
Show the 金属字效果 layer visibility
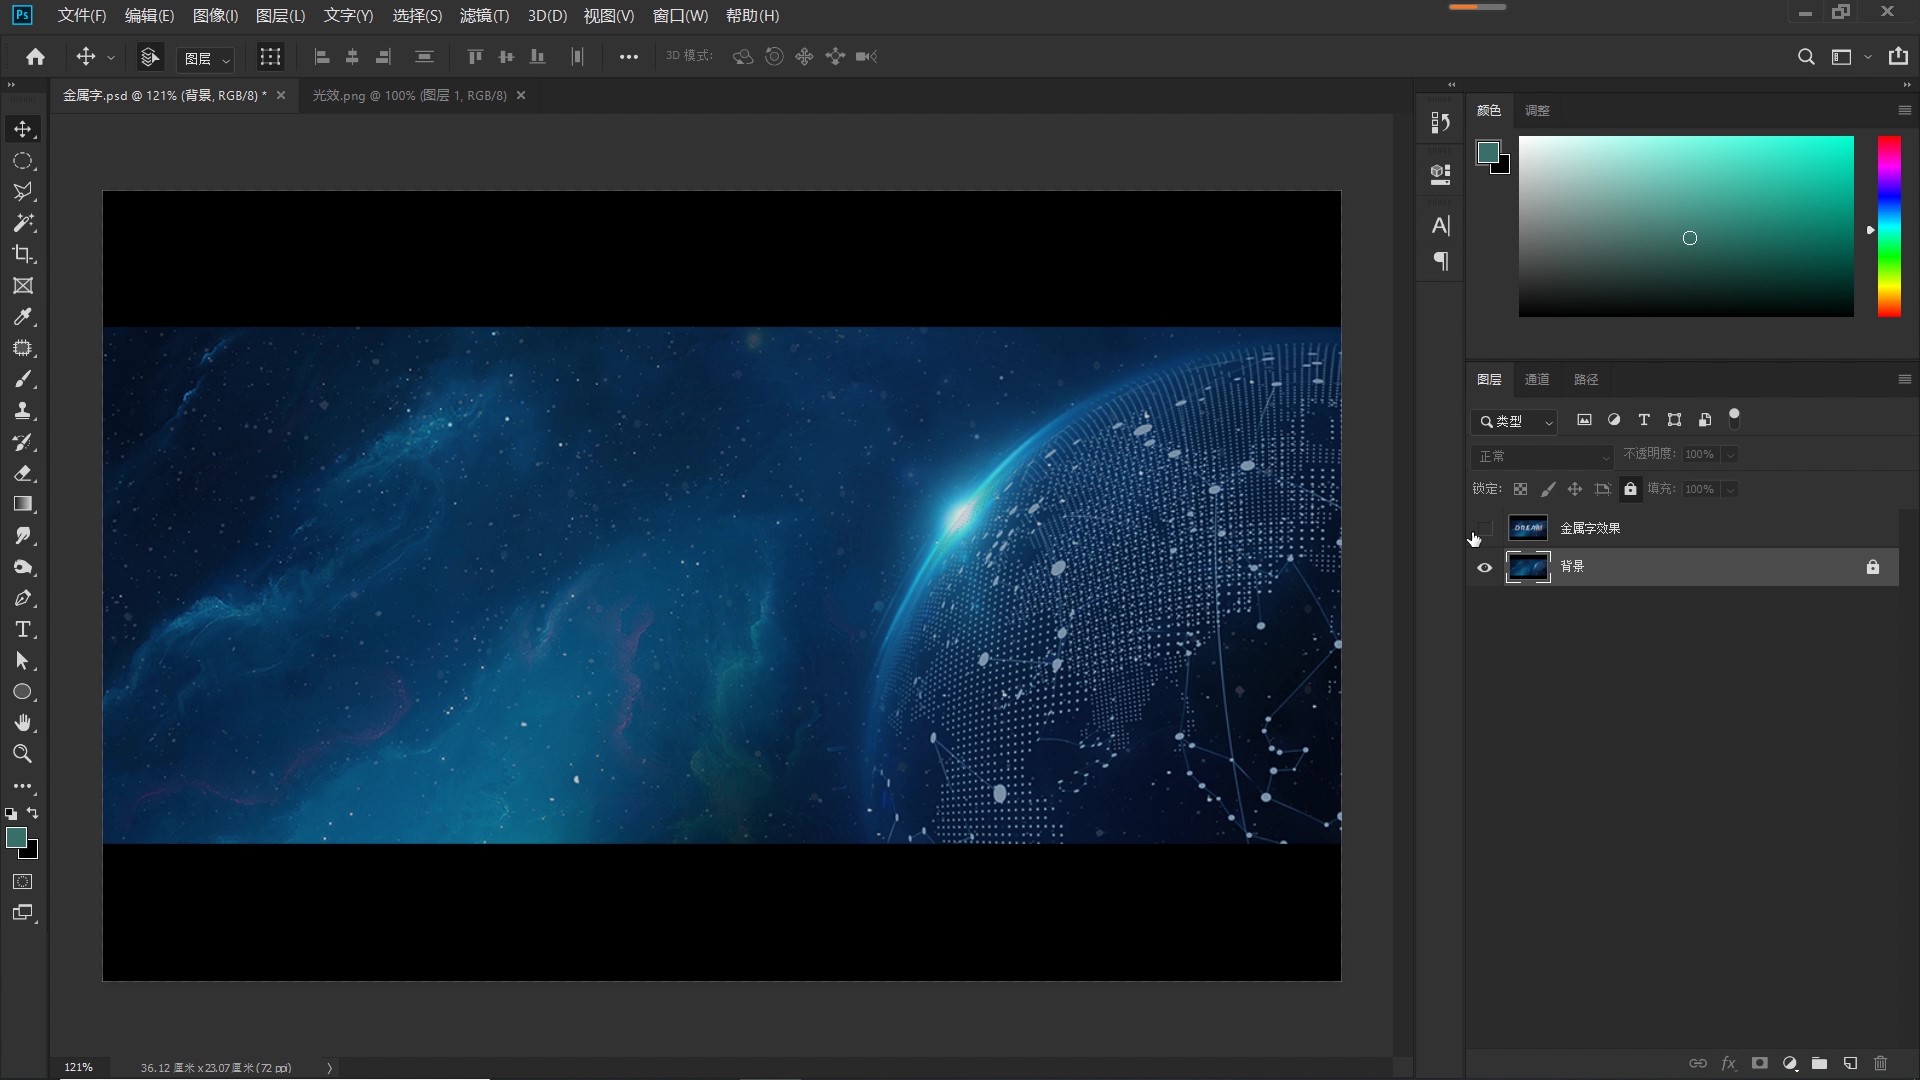1484,528
